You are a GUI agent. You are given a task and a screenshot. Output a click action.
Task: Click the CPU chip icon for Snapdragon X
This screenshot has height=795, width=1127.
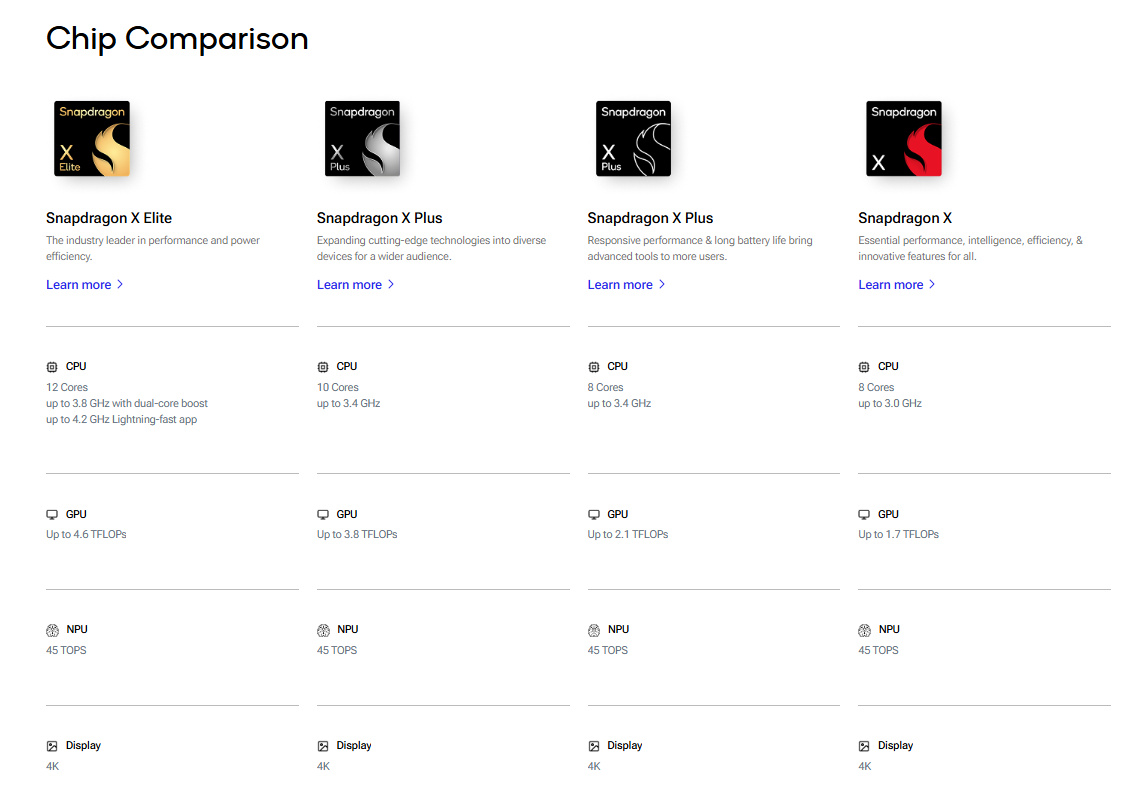(x=864, y=367)
